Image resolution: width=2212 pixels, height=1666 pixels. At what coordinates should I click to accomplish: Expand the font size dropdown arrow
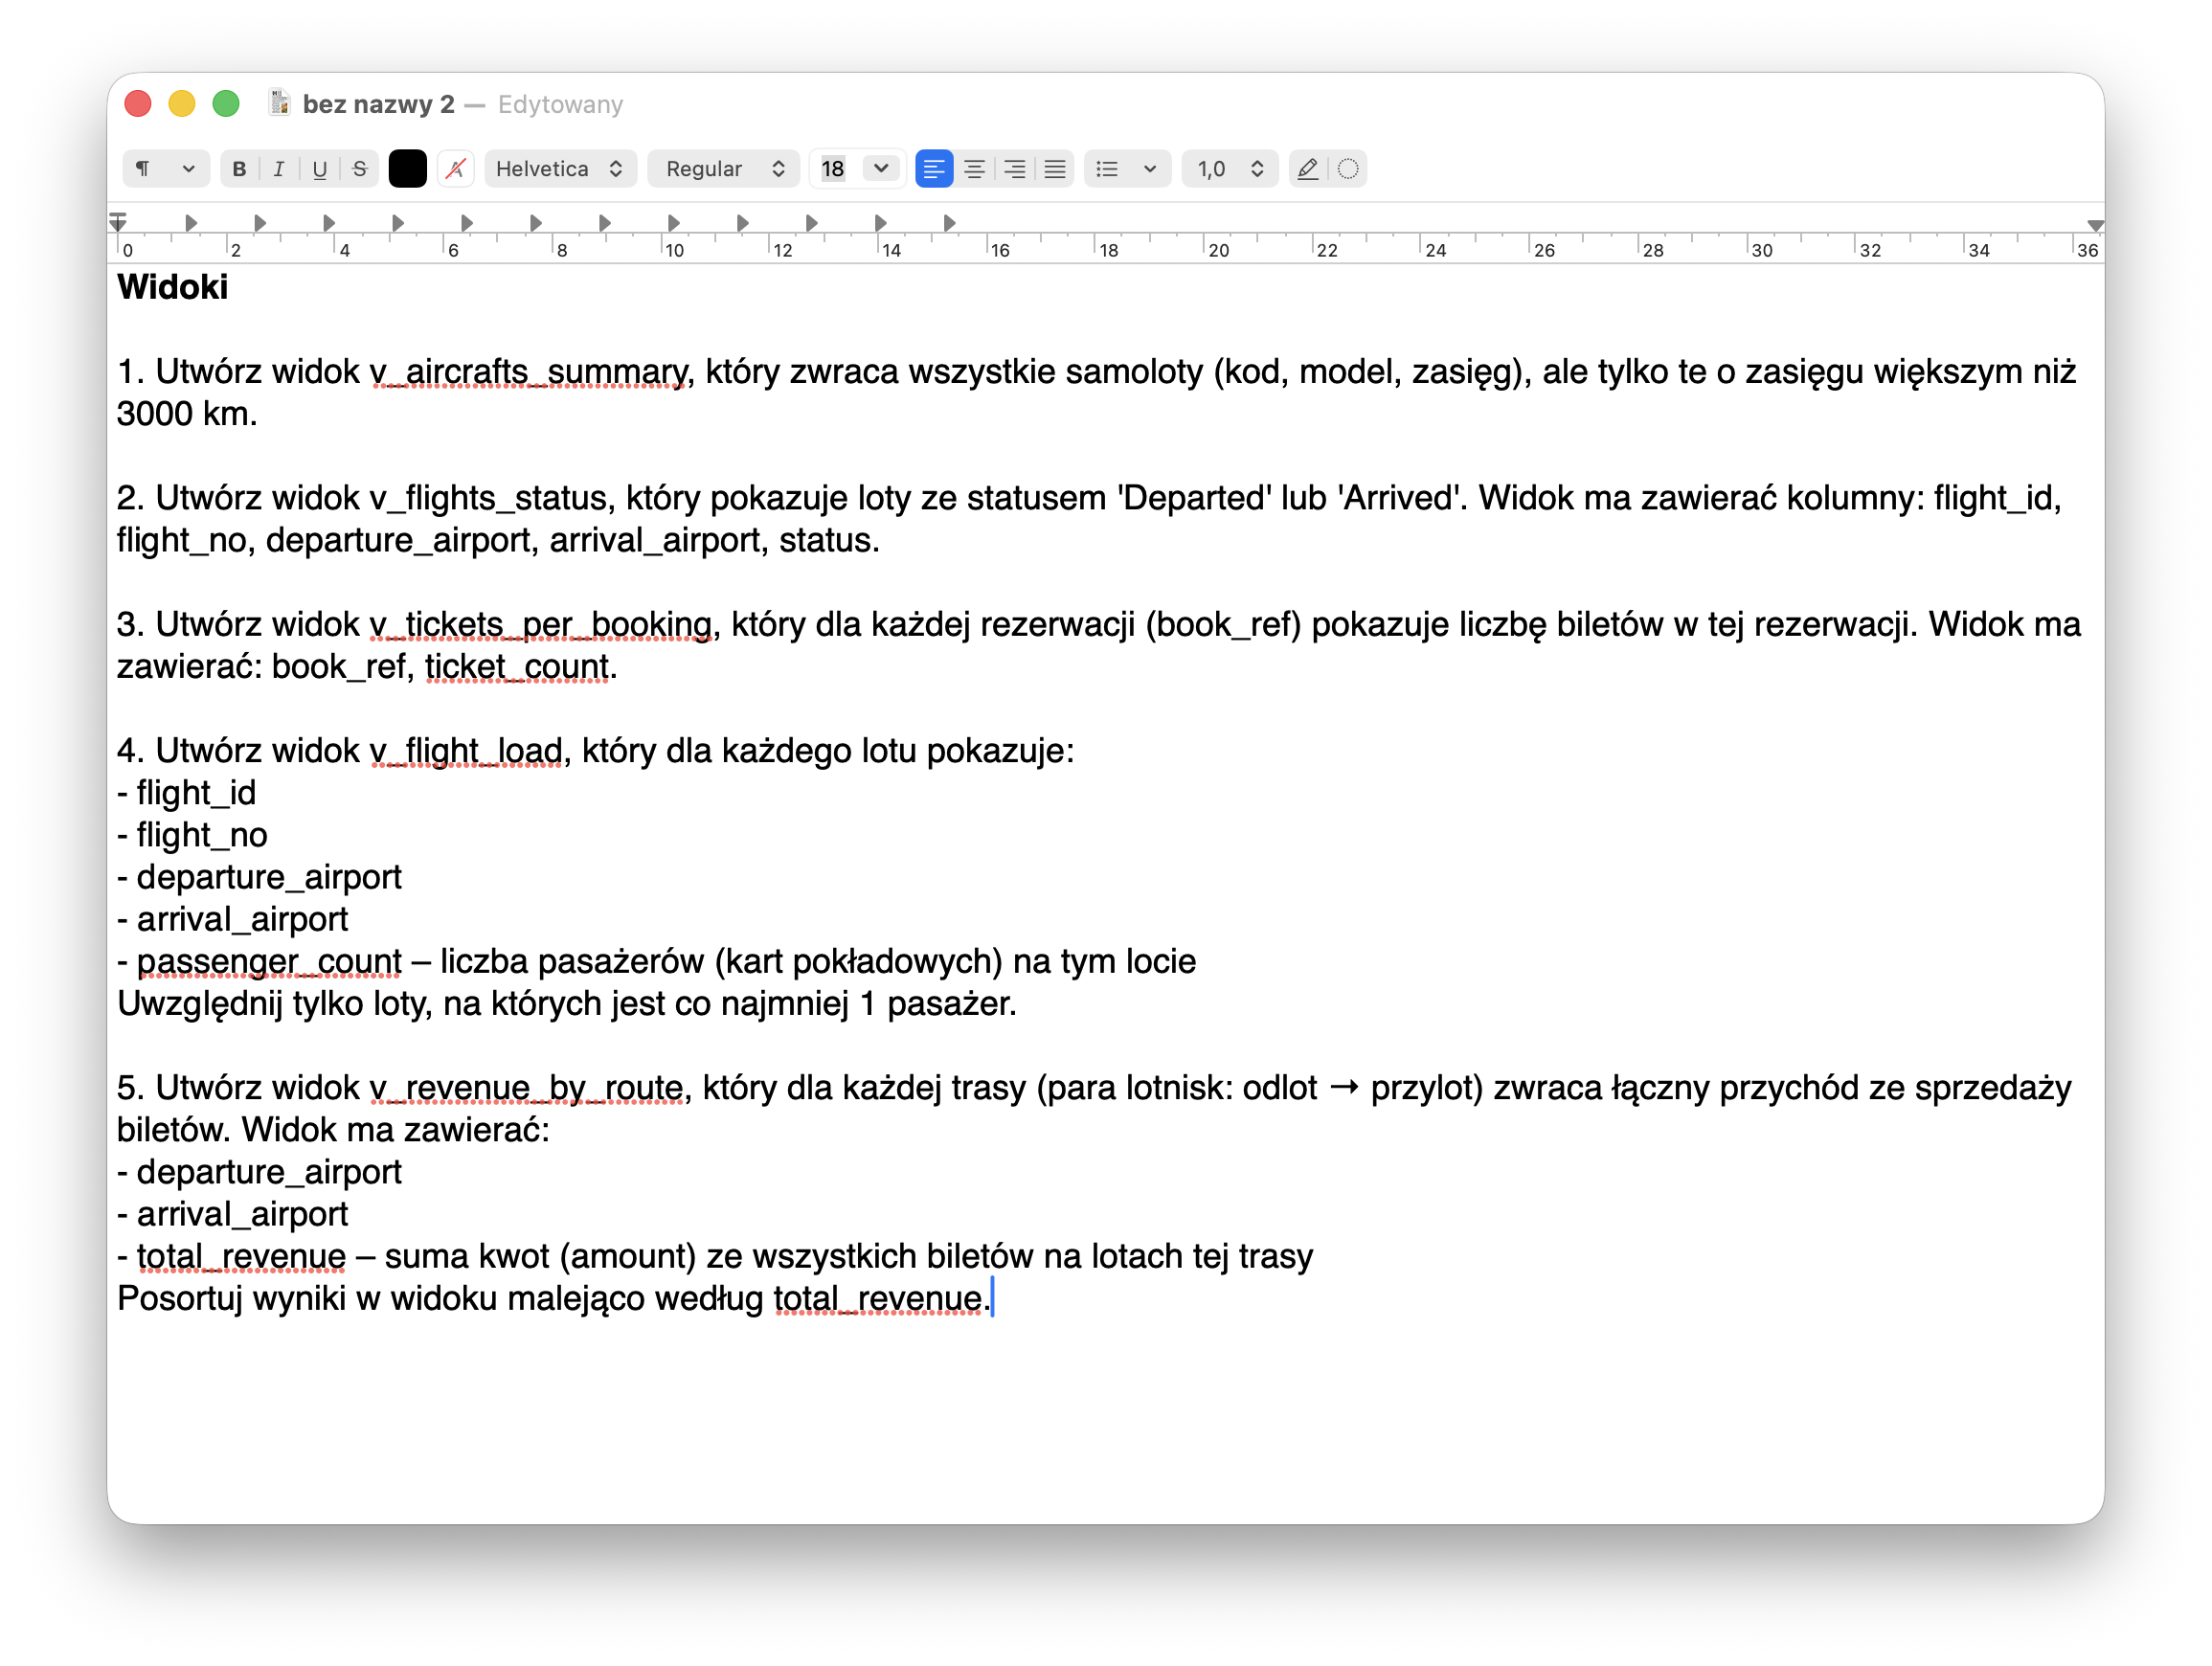[881, 169]
